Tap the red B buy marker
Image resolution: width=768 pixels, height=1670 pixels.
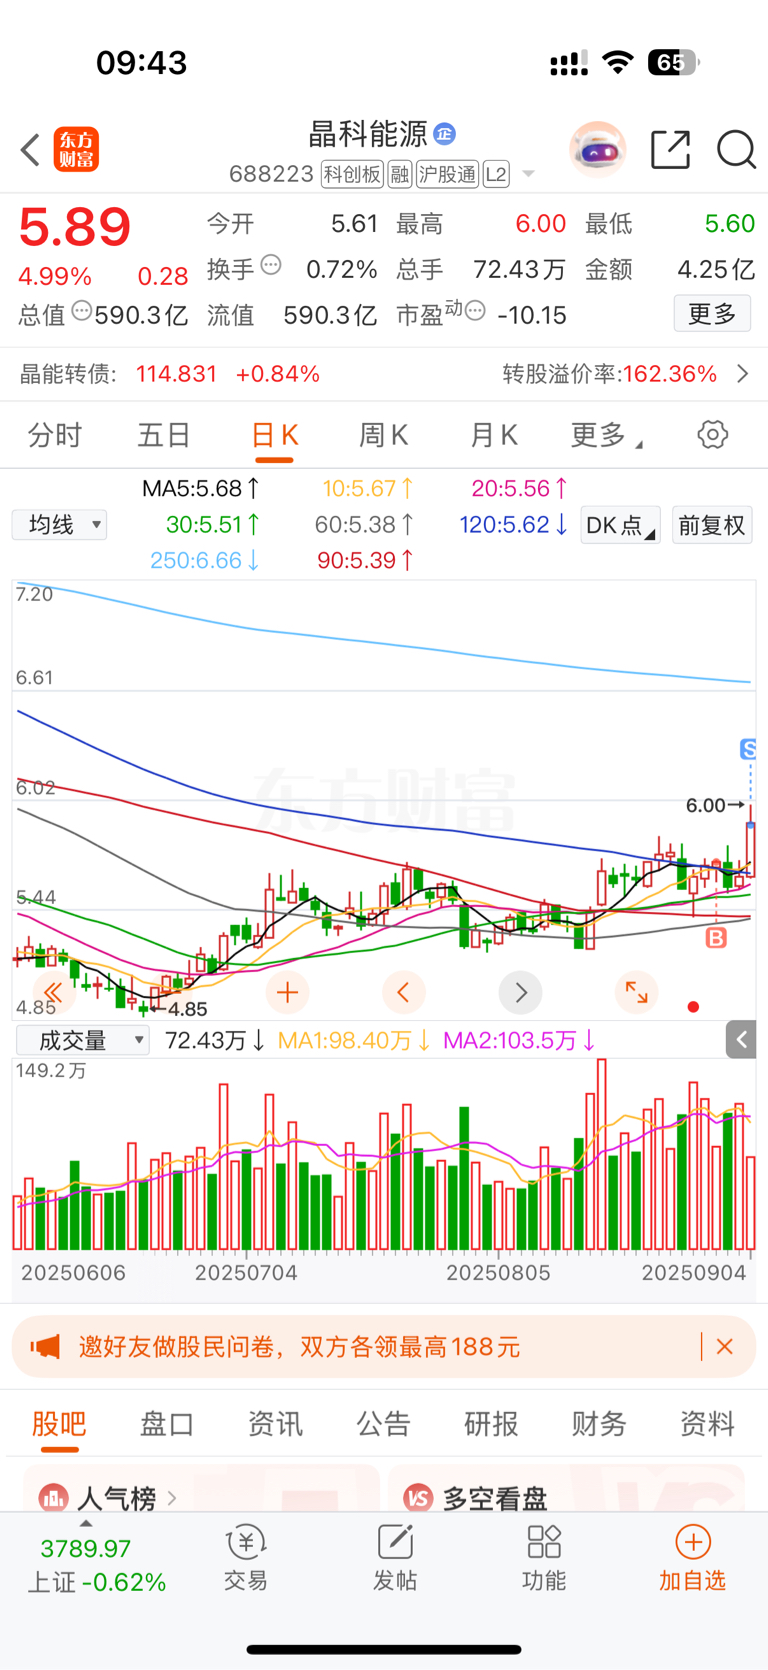pos(716,938)
